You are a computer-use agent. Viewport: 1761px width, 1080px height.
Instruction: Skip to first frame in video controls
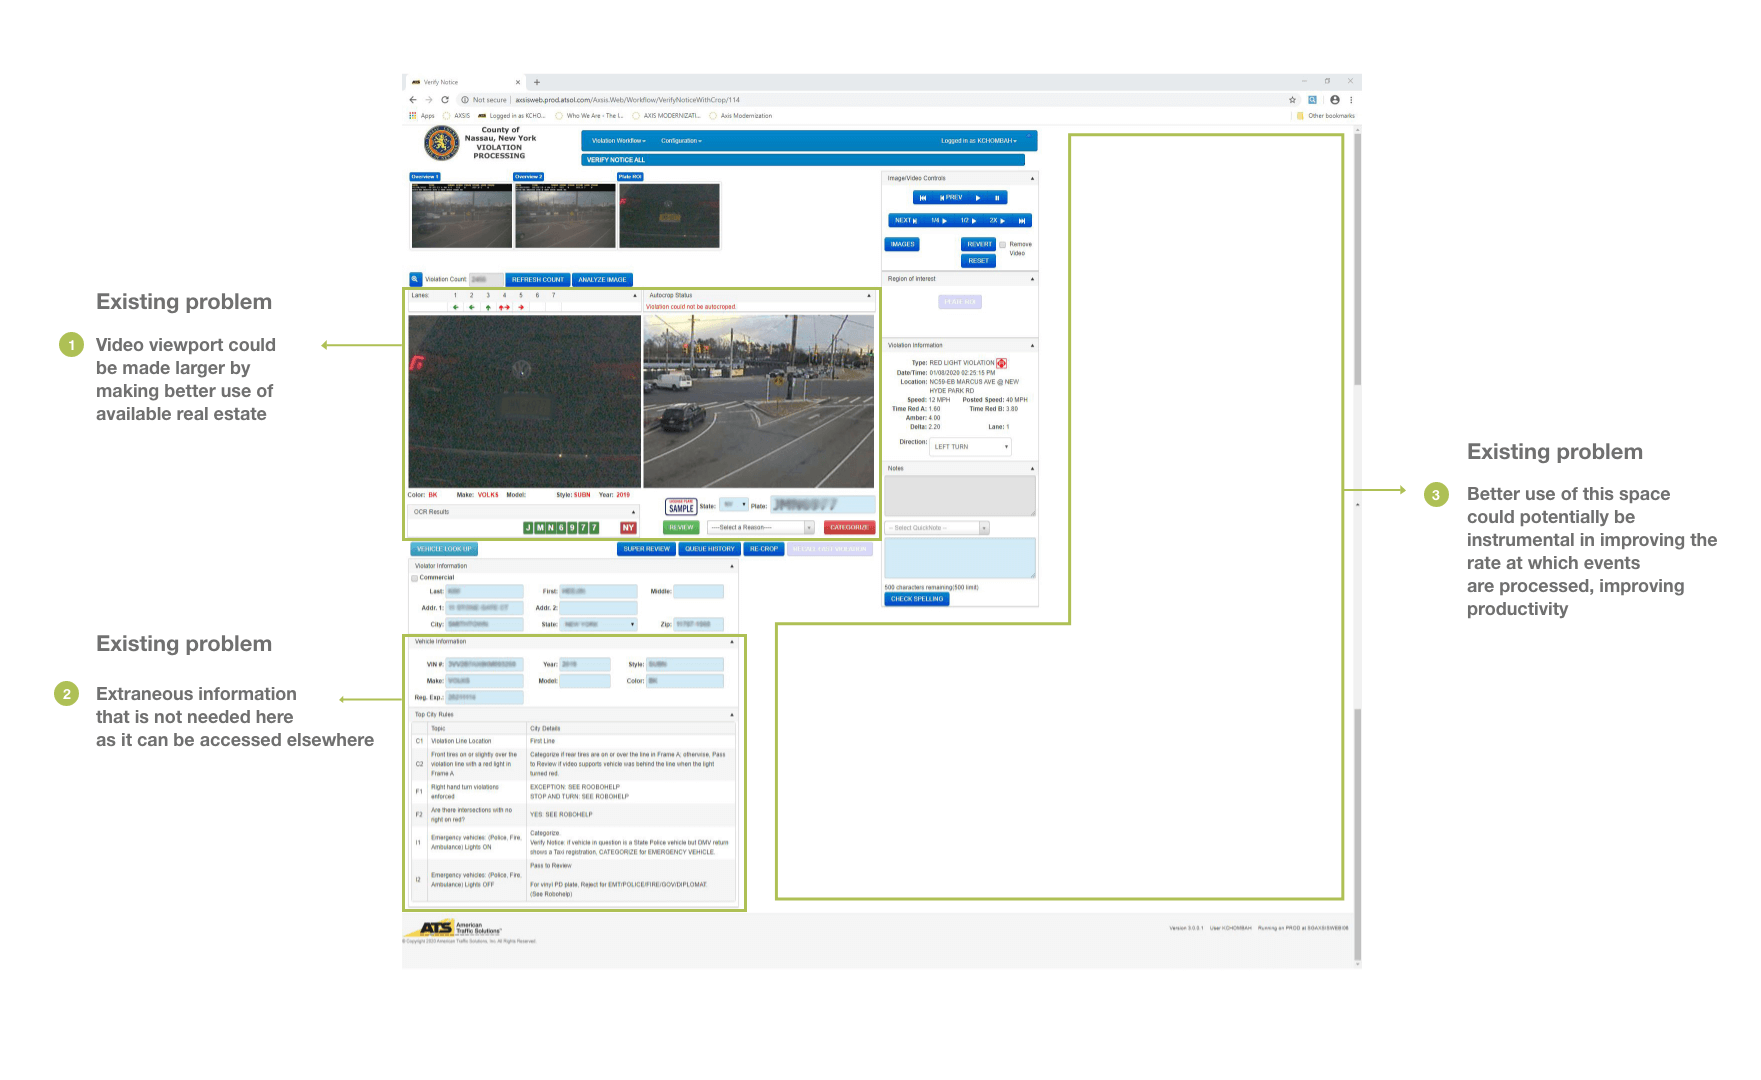point(923,198)
